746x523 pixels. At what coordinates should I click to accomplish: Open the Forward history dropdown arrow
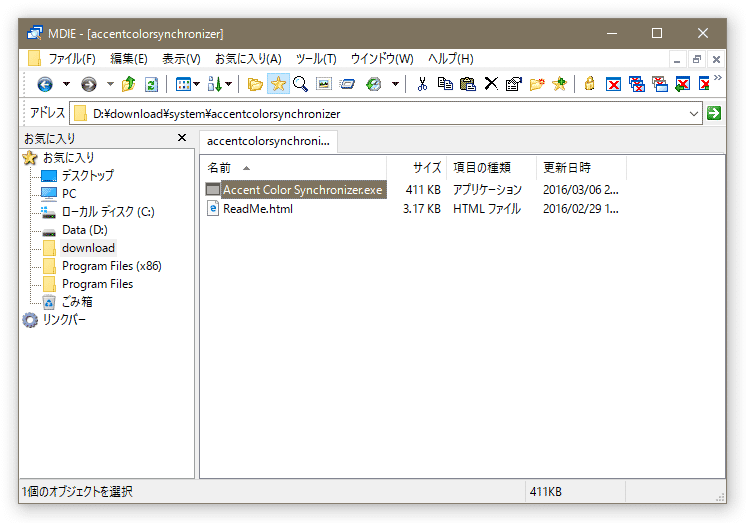110,84
